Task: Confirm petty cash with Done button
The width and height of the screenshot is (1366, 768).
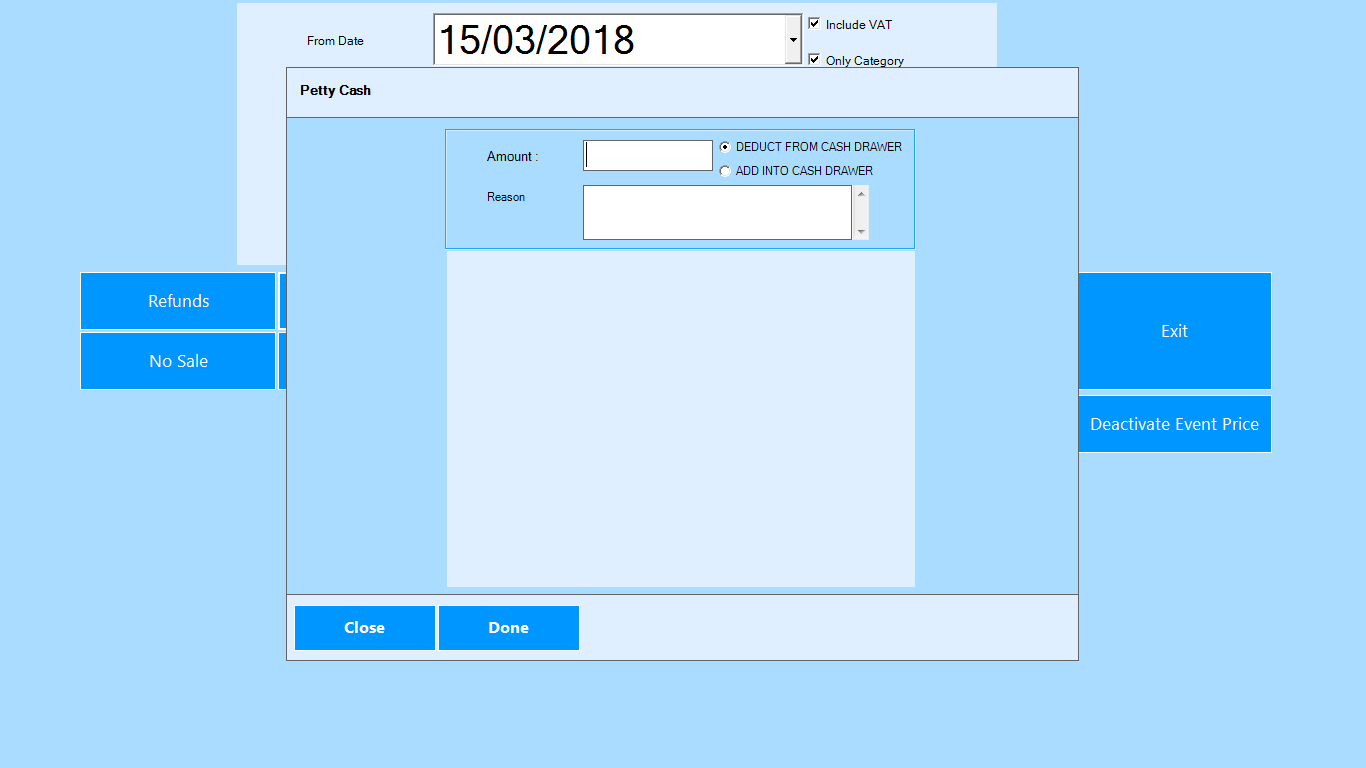Action: click(508, 628)
